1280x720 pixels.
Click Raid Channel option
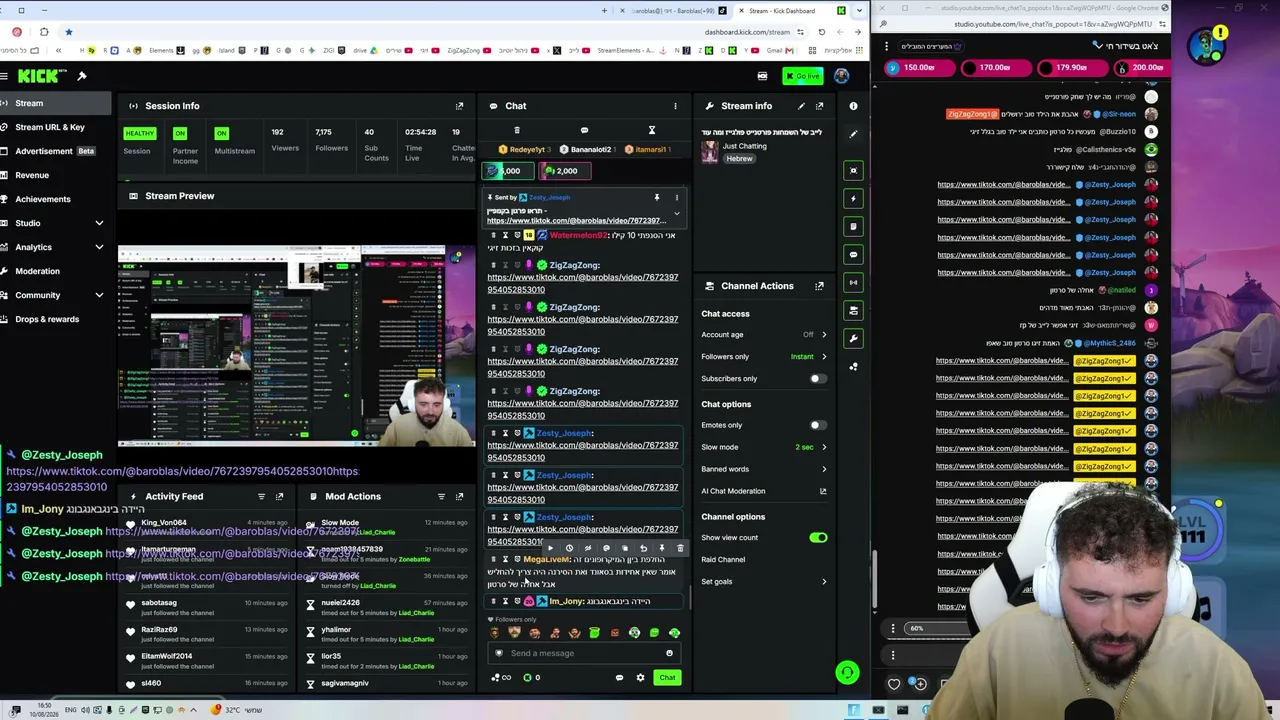pos(723,560)
